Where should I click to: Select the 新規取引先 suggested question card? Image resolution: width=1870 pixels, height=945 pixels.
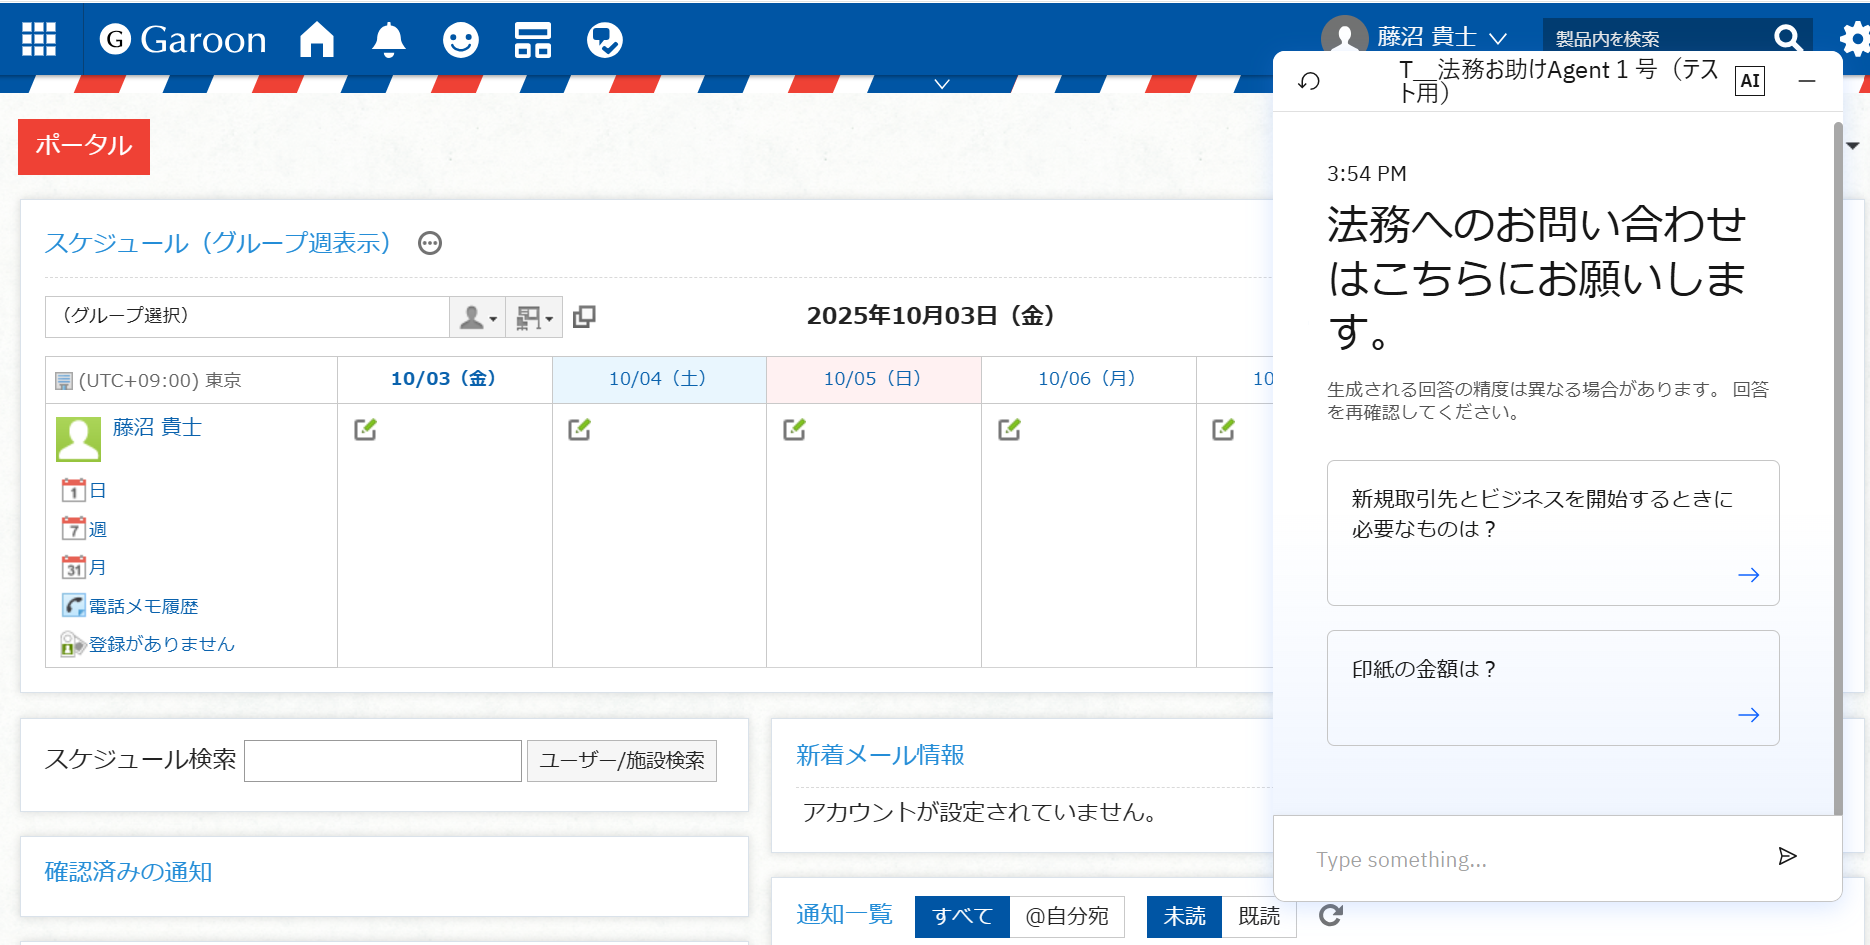(1553, 533)
